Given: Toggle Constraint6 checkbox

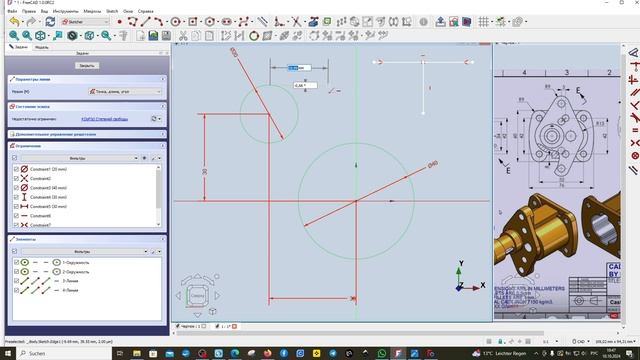Looking at the screenshot, I should [16, 216].
